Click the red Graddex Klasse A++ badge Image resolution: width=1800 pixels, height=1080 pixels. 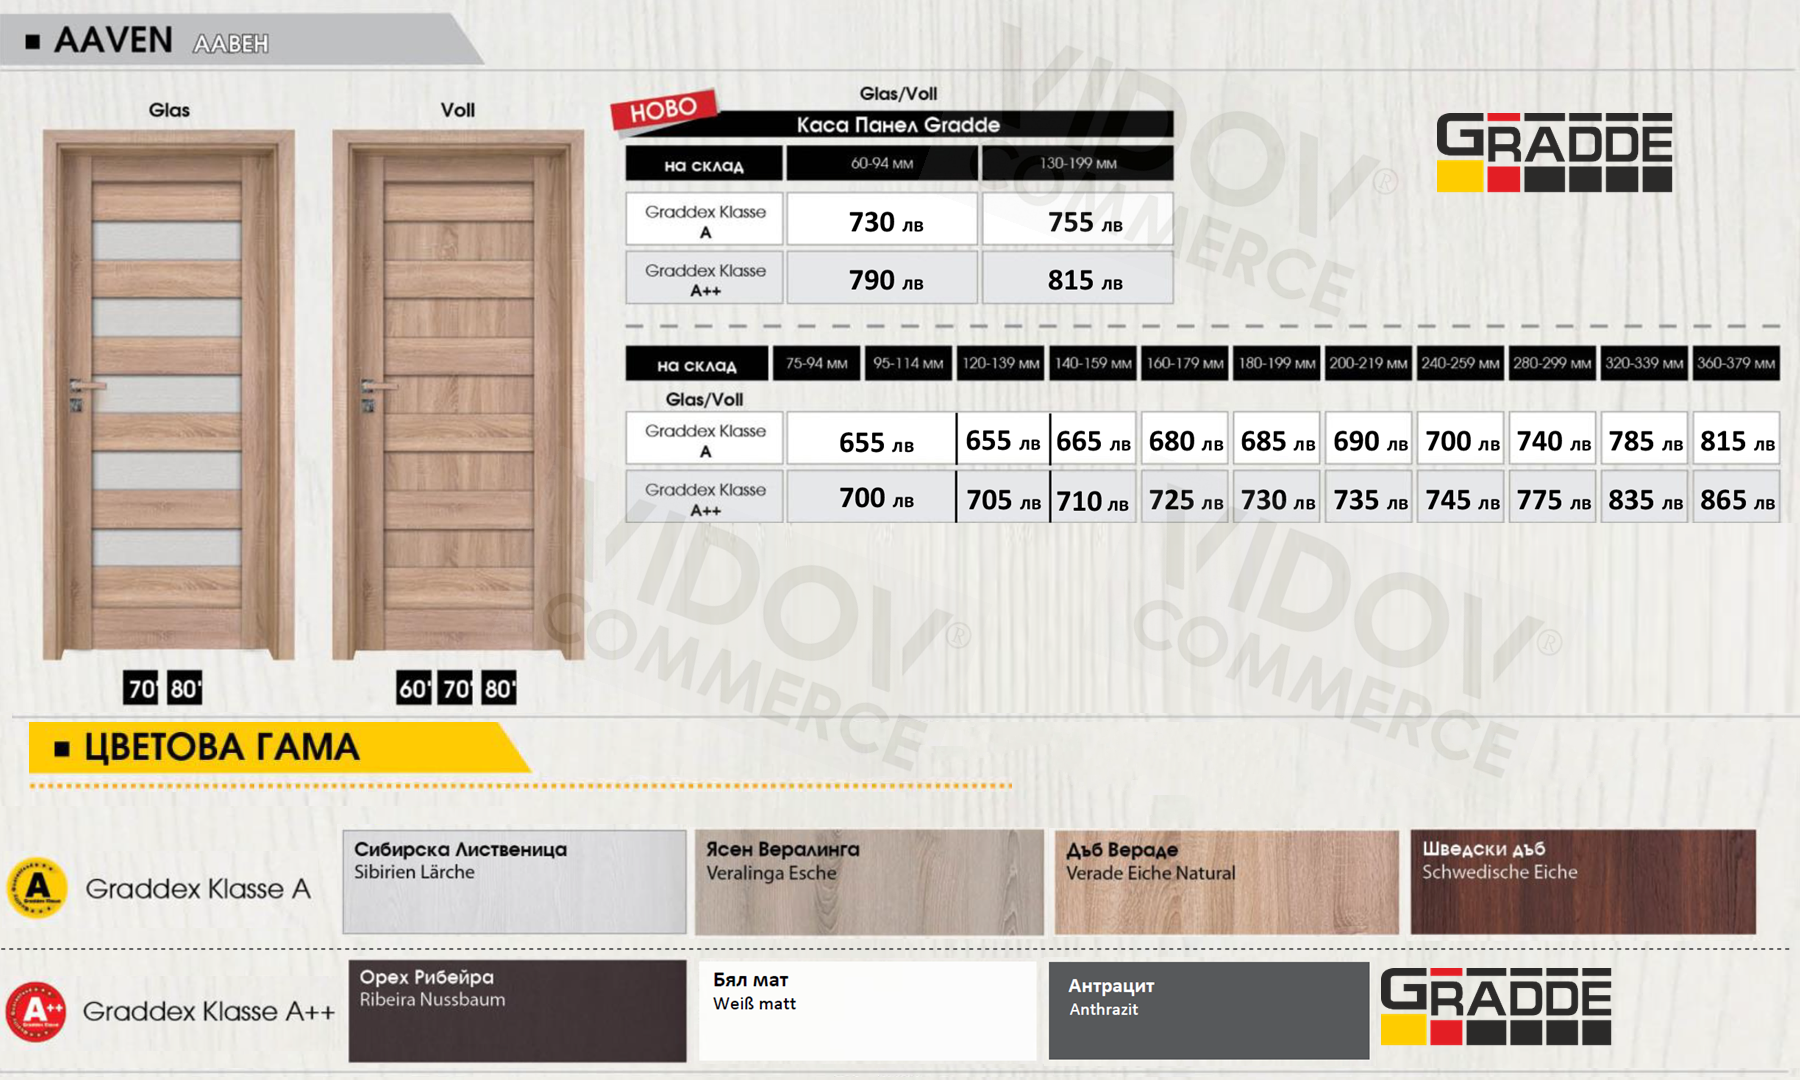pyautogui.click(x=36, y=1011)
